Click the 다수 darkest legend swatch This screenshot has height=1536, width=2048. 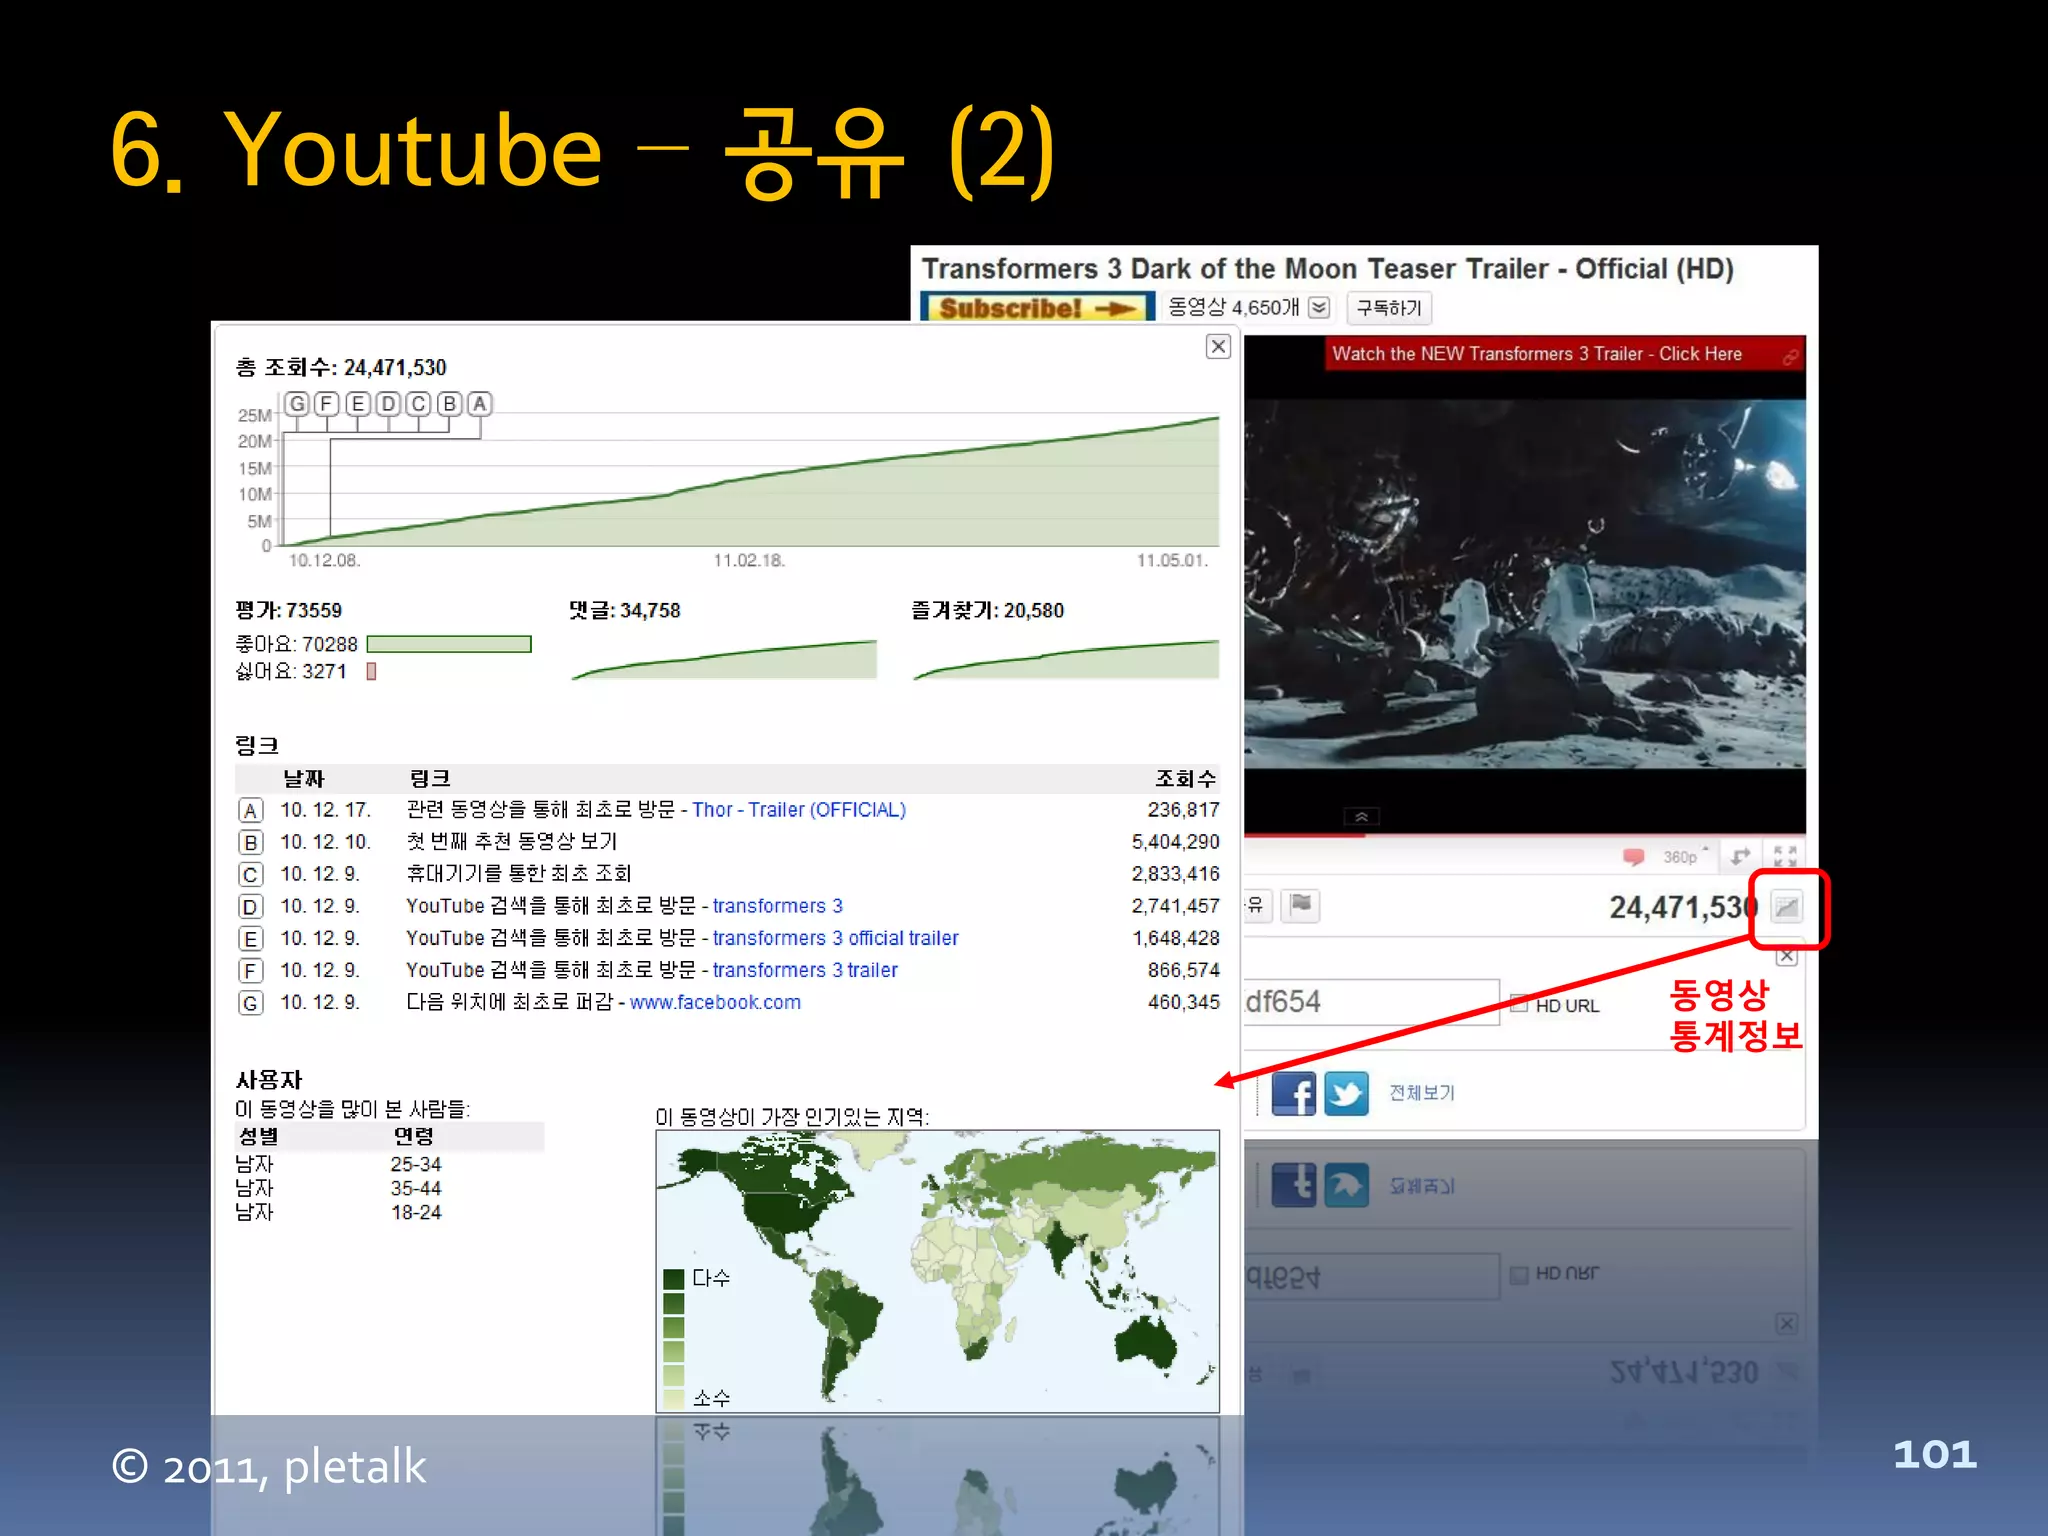[673, 1279]
